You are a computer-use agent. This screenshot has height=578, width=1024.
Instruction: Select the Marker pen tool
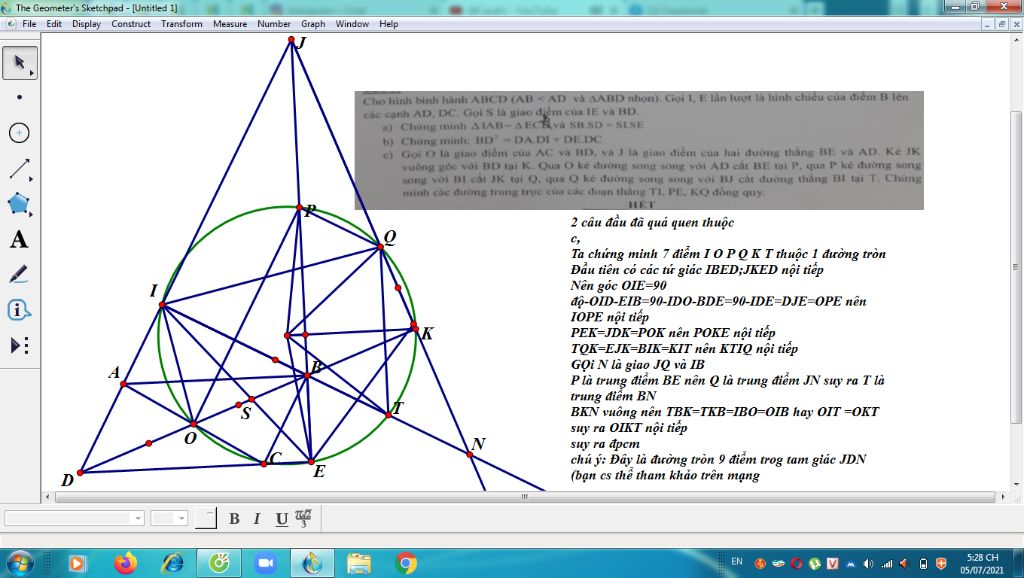pos(20,274)
